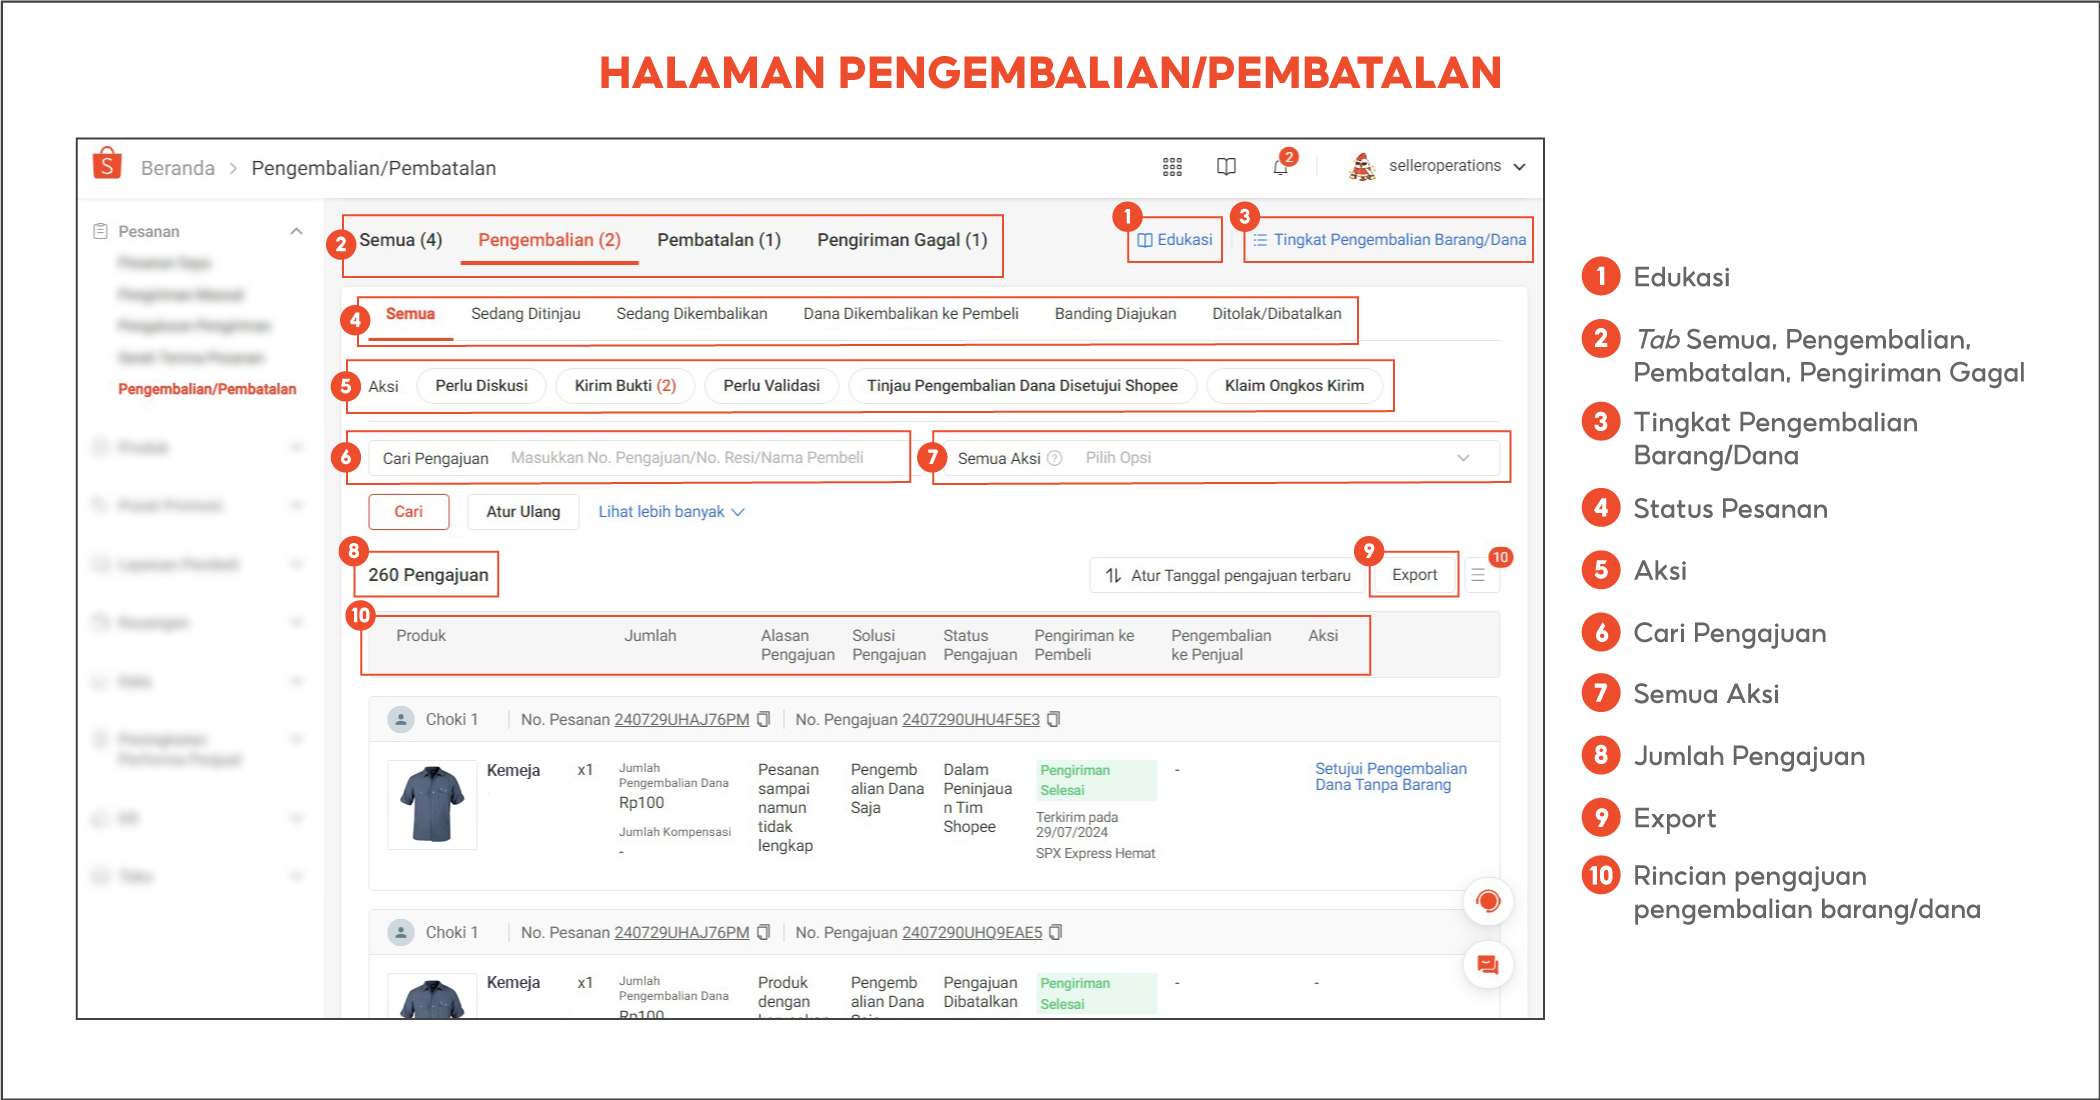The width and height of the screenshot is (2100, 1100).
Task: Open the floating chat bubble icon
Action: [1487, 965]
